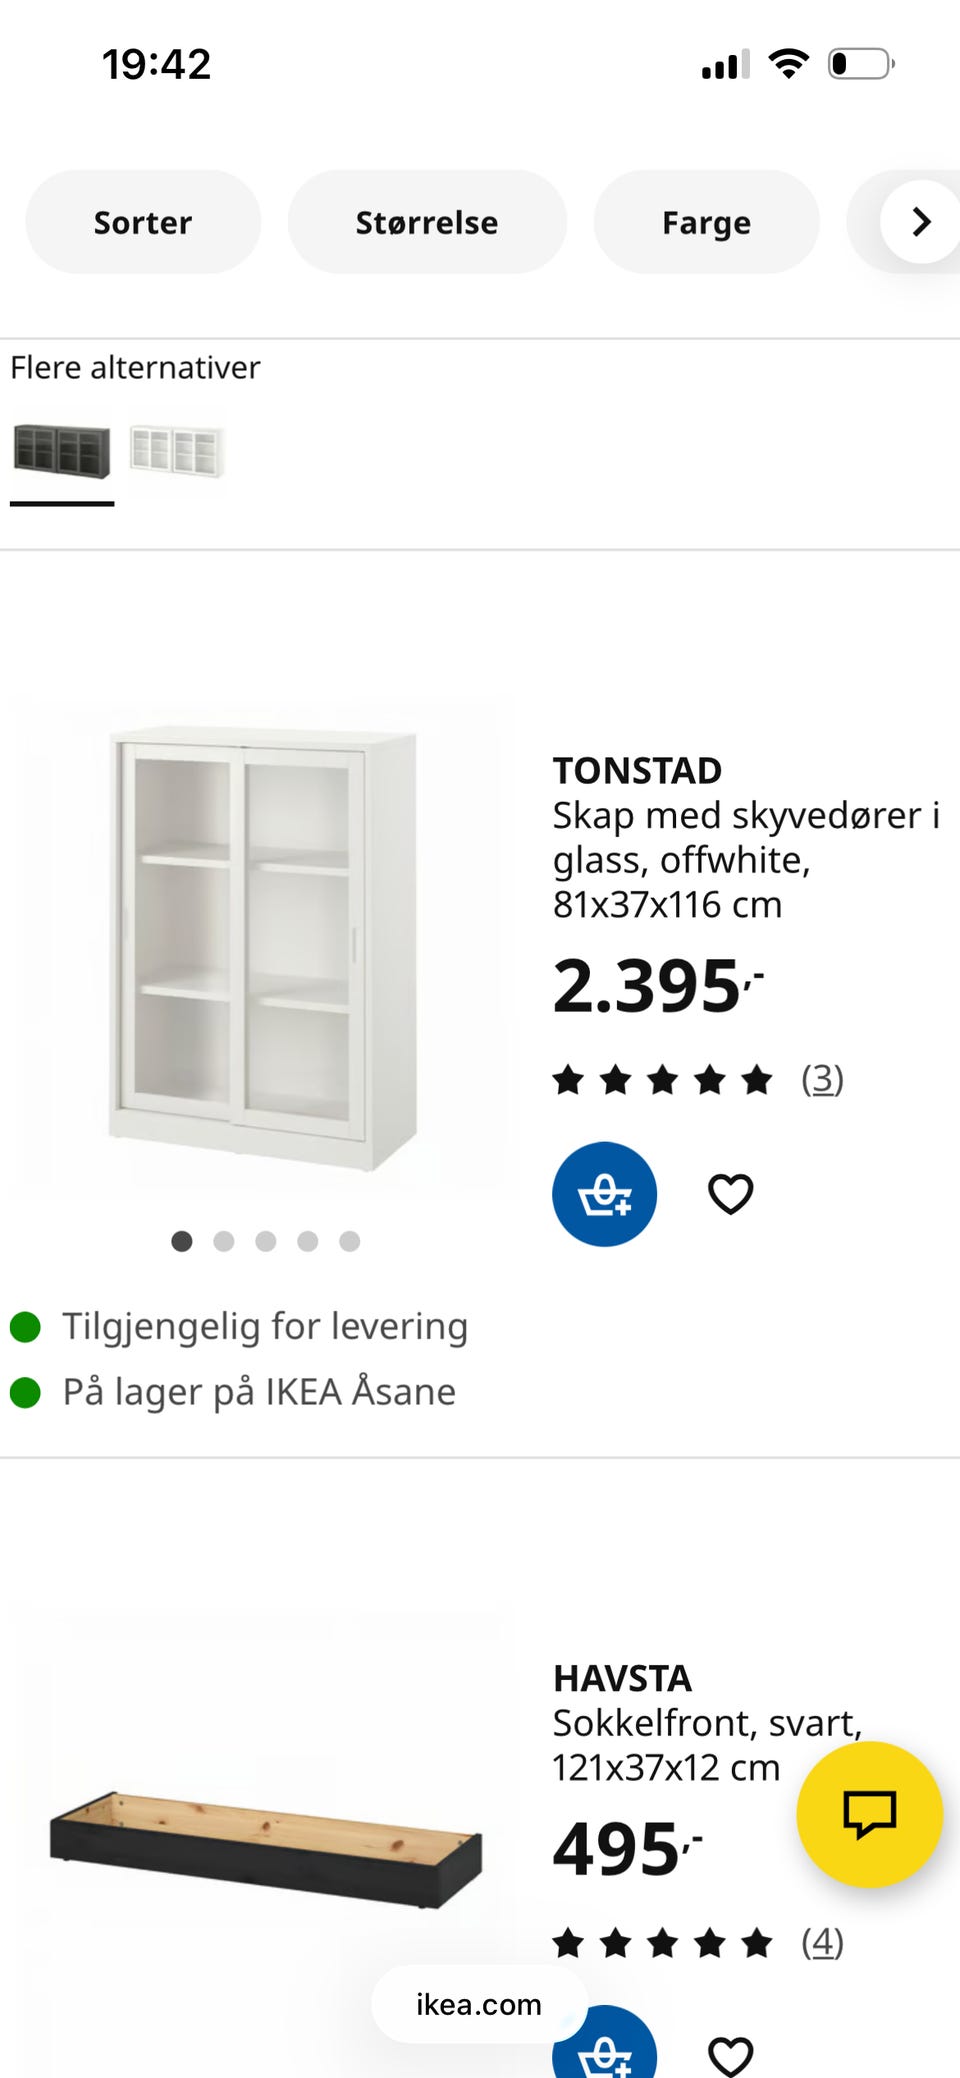The width and height of the screenshot is (960, 2078).
Task: Add TONSTAD cabinet to shopping basket
Action: coord(604,1194)
